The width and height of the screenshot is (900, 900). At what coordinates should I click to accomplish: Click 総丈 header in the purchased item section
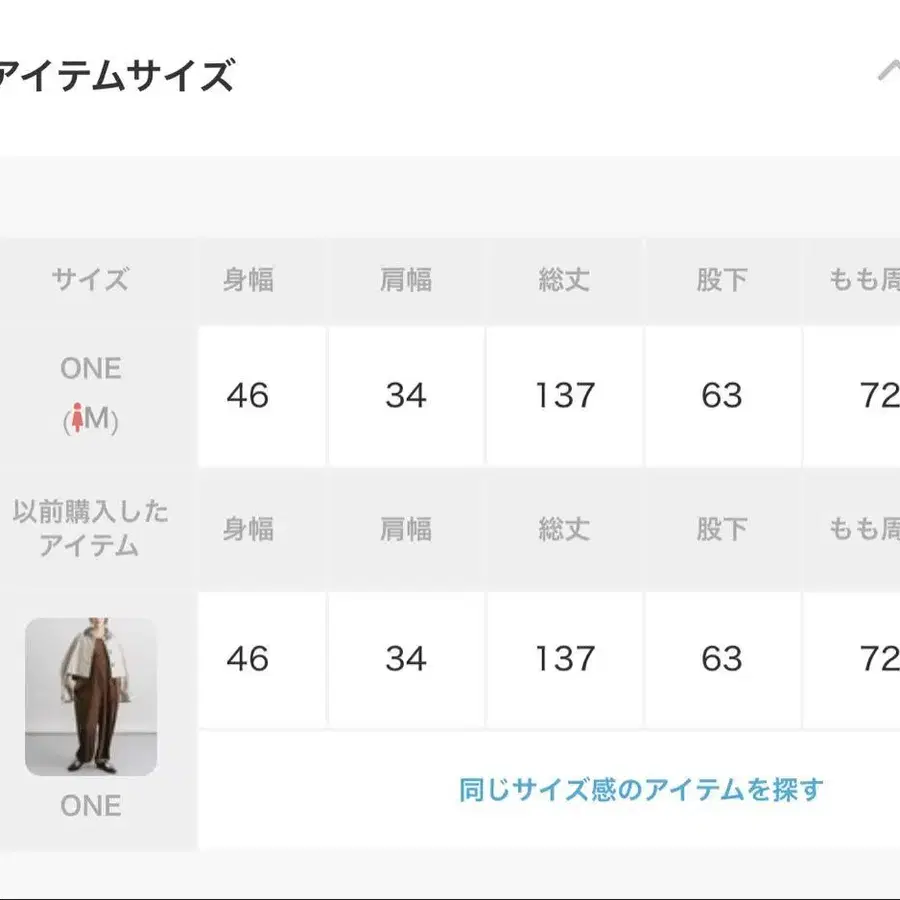pyautogui.click(x=564, y=529)
